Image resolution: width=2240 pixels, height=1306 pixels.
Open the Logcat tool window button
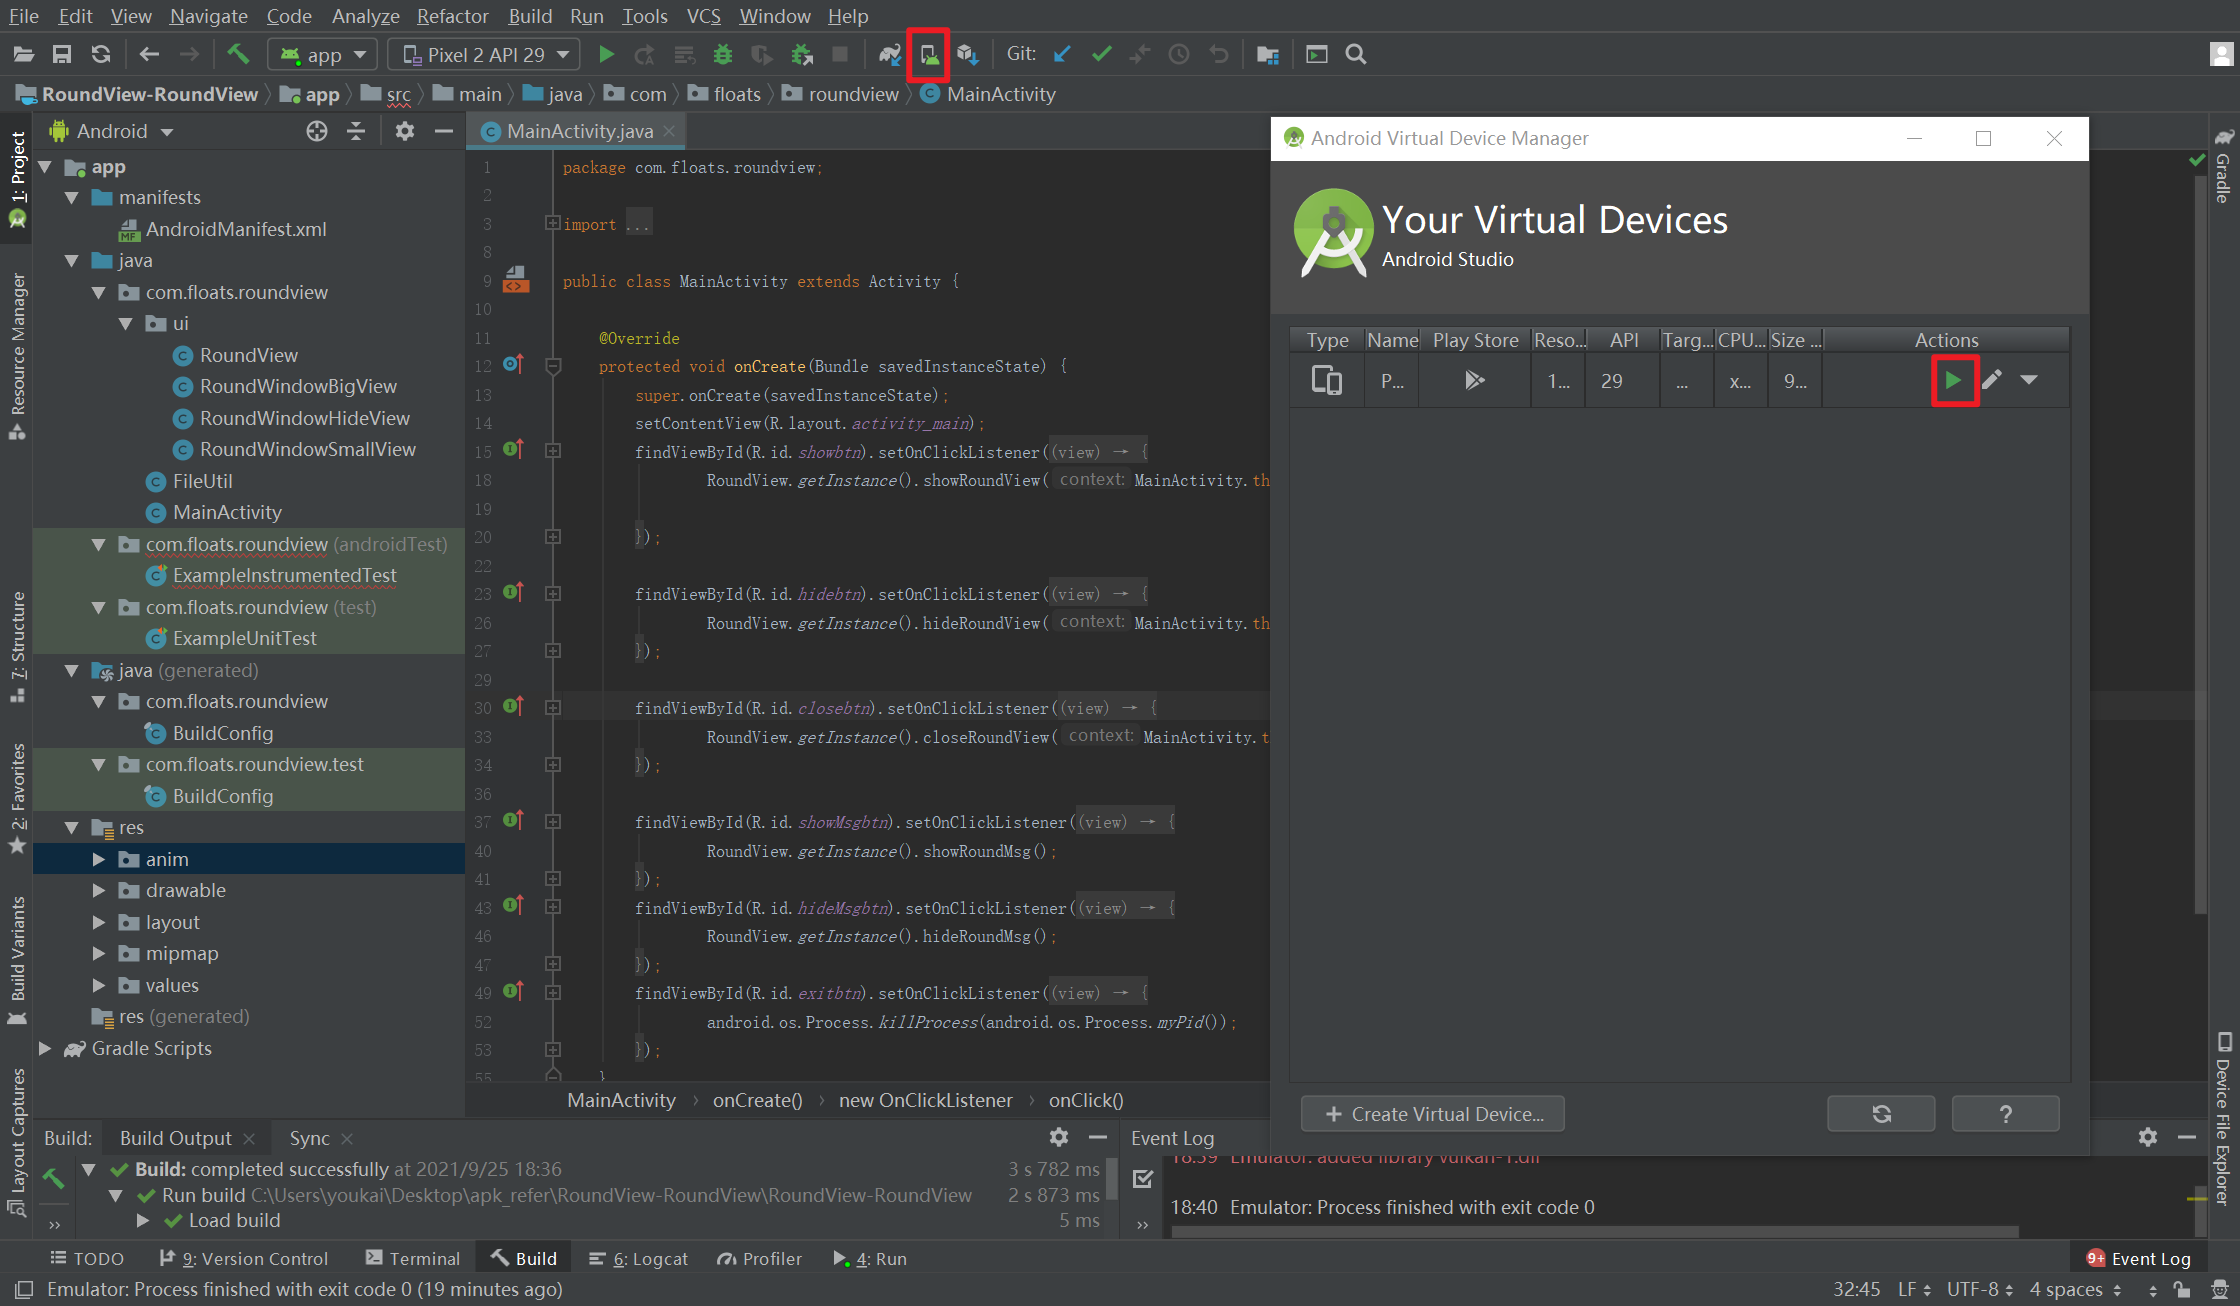click(639, 1259)
